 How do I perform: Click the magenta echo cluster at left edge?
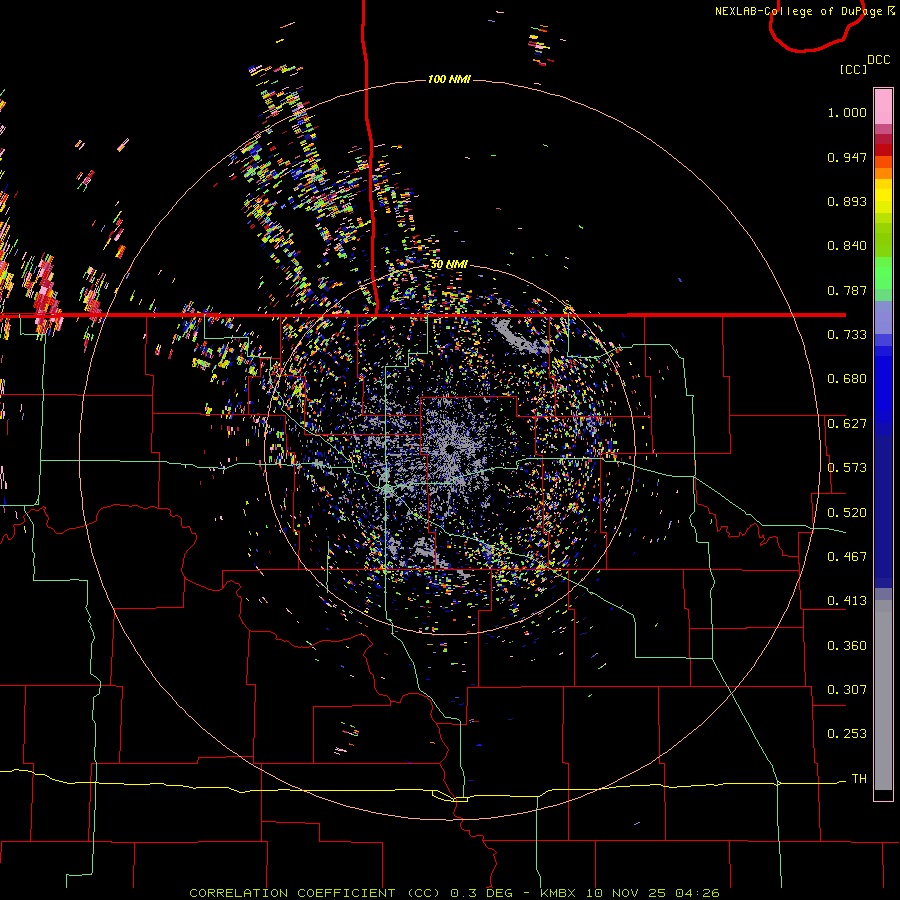tap(46, 298)
